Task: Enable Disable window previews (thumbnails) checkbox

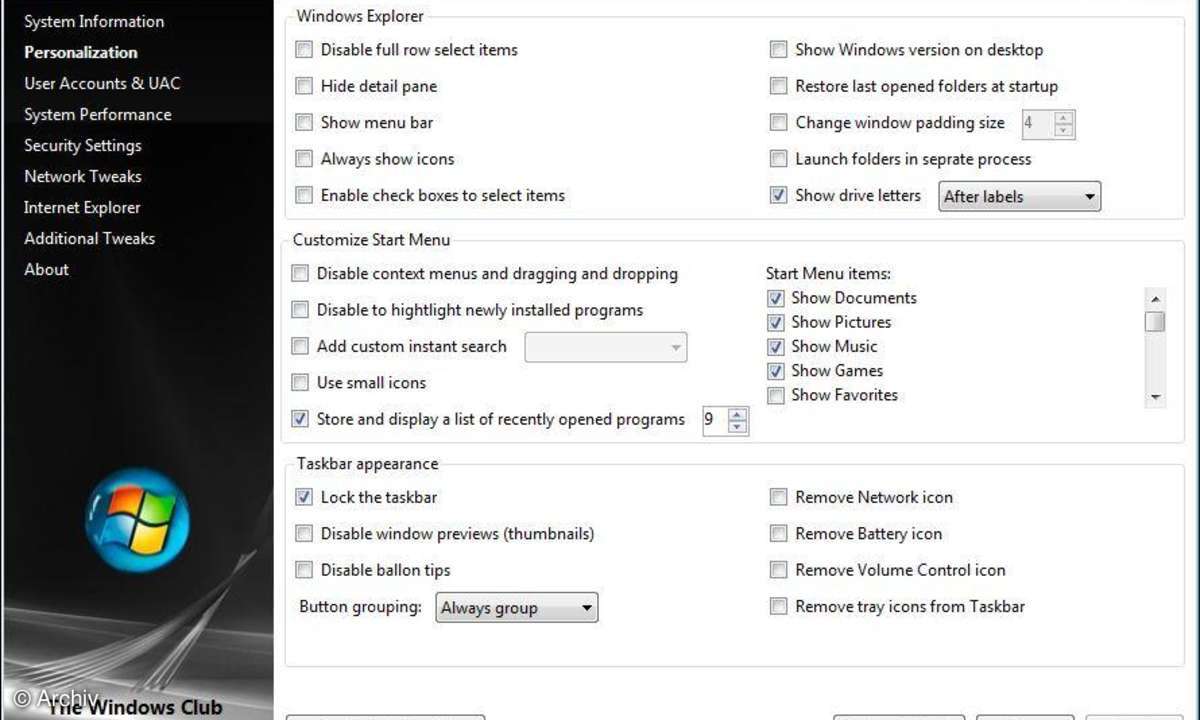Action: coord(304,534)
